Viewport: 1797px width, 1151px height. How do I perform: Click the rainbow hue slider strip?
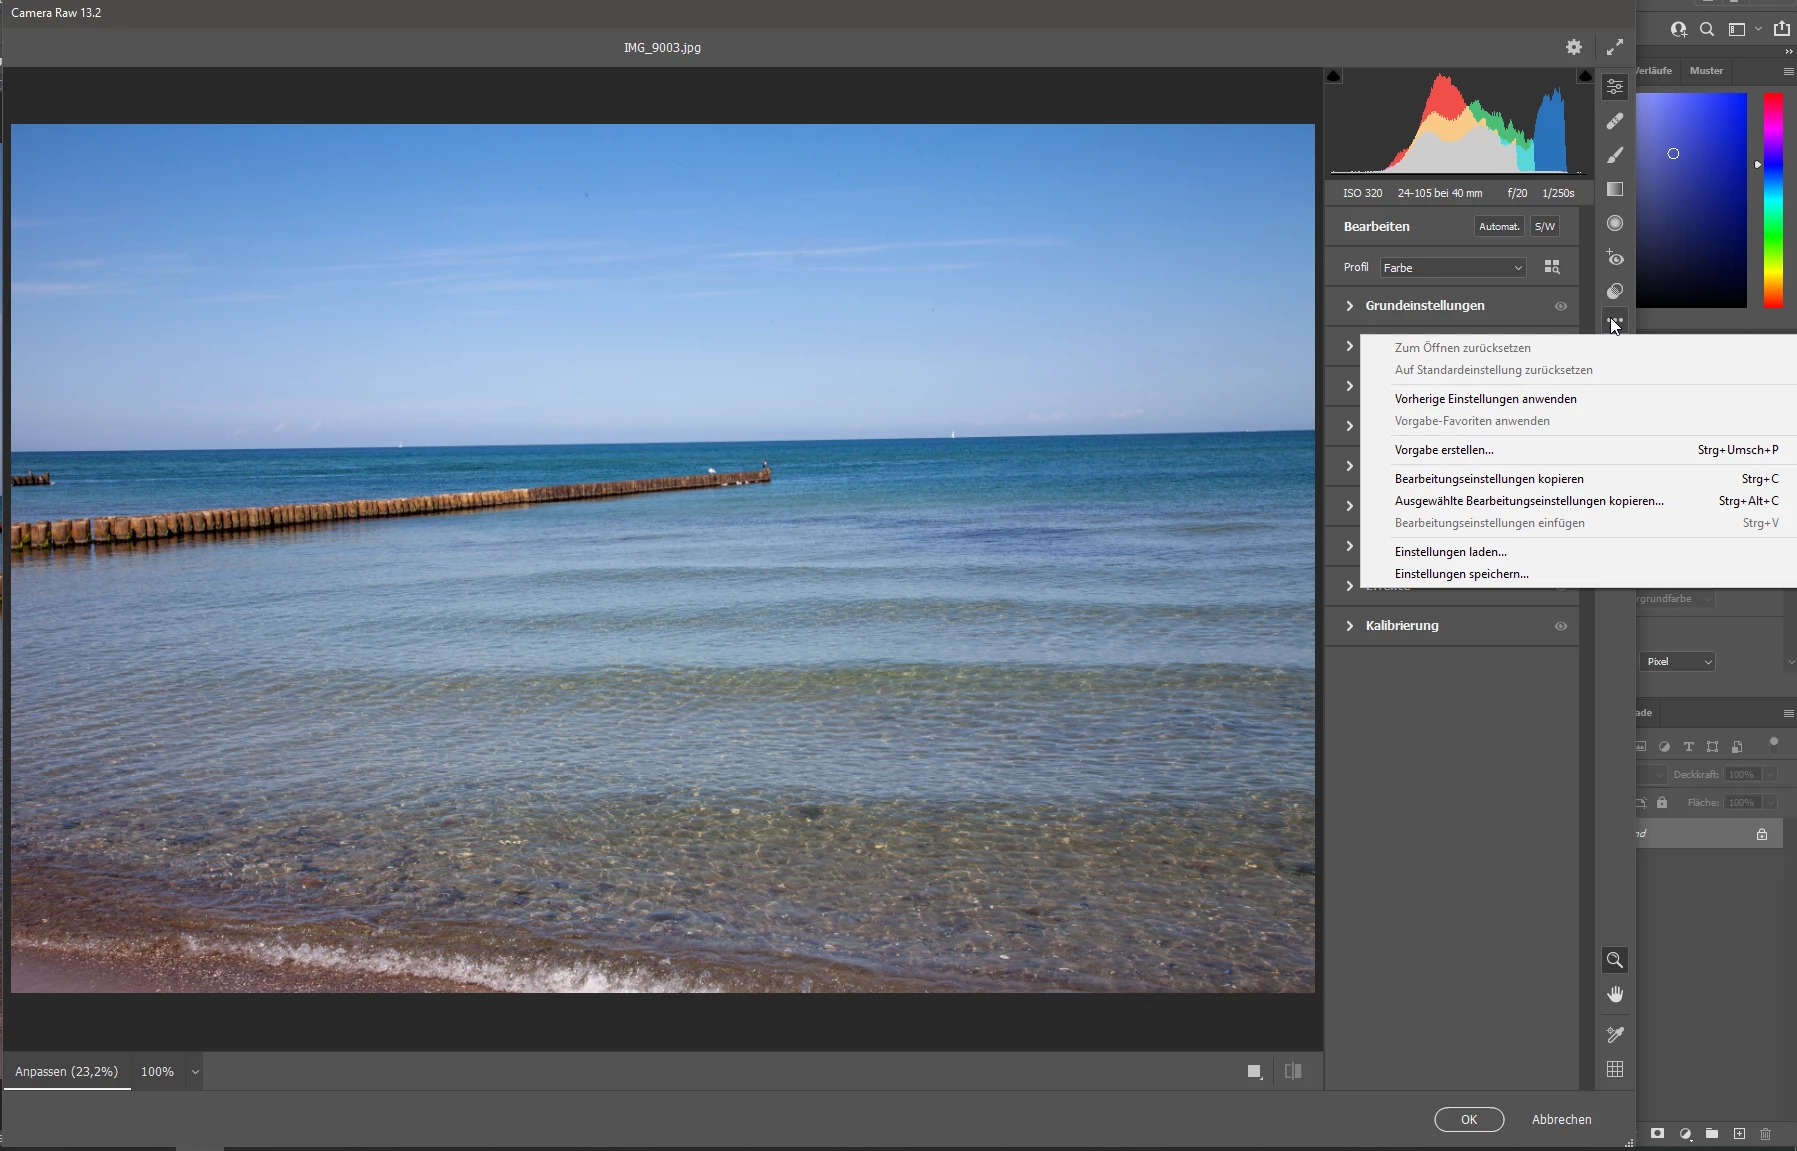coord(1773,200)
